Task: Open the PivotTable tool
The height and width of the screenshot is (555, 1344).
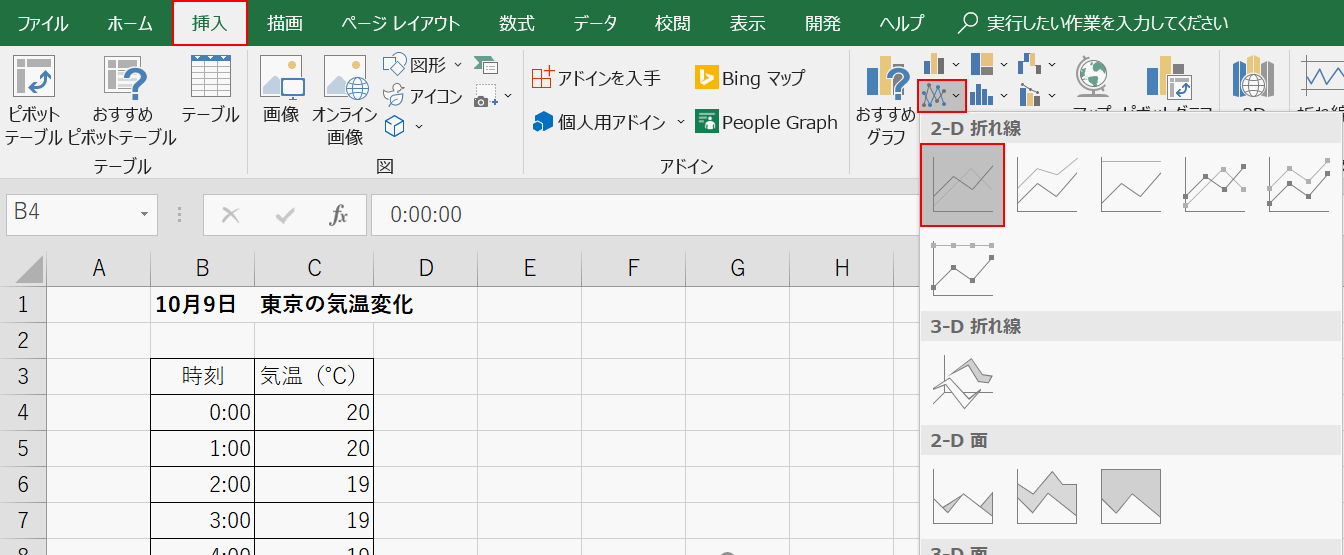Action: tap(33, 100)
